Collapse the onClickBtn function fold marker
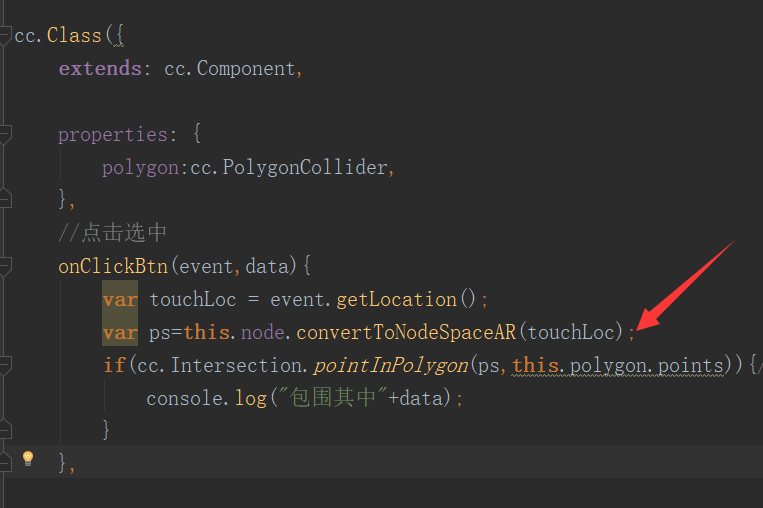Image resolution: width=763 pixels, height=508 pixels. point(6,266)
